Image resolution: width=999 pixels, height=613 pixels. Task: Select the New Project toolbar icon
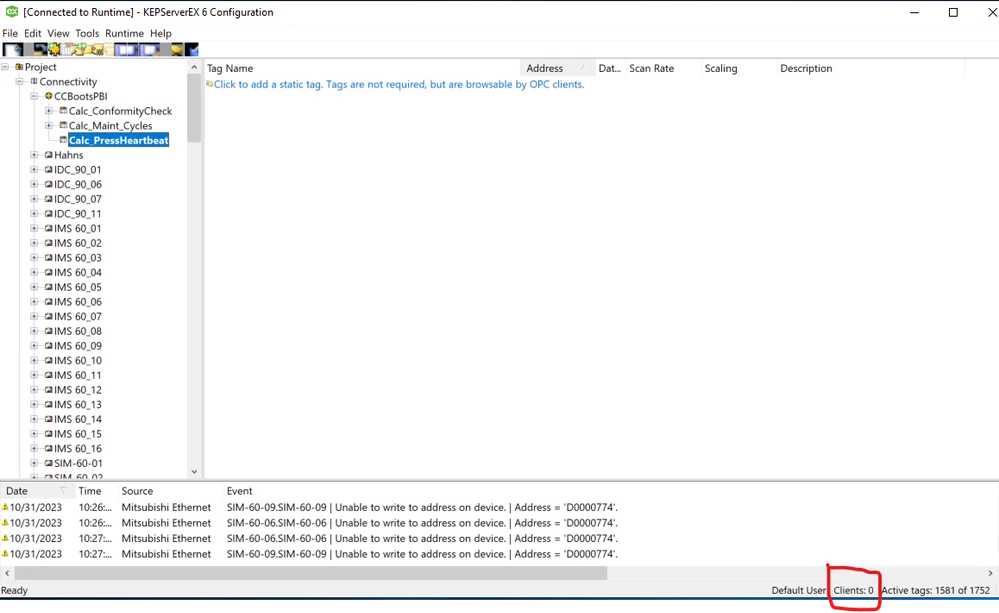click(x=11, y=48)
